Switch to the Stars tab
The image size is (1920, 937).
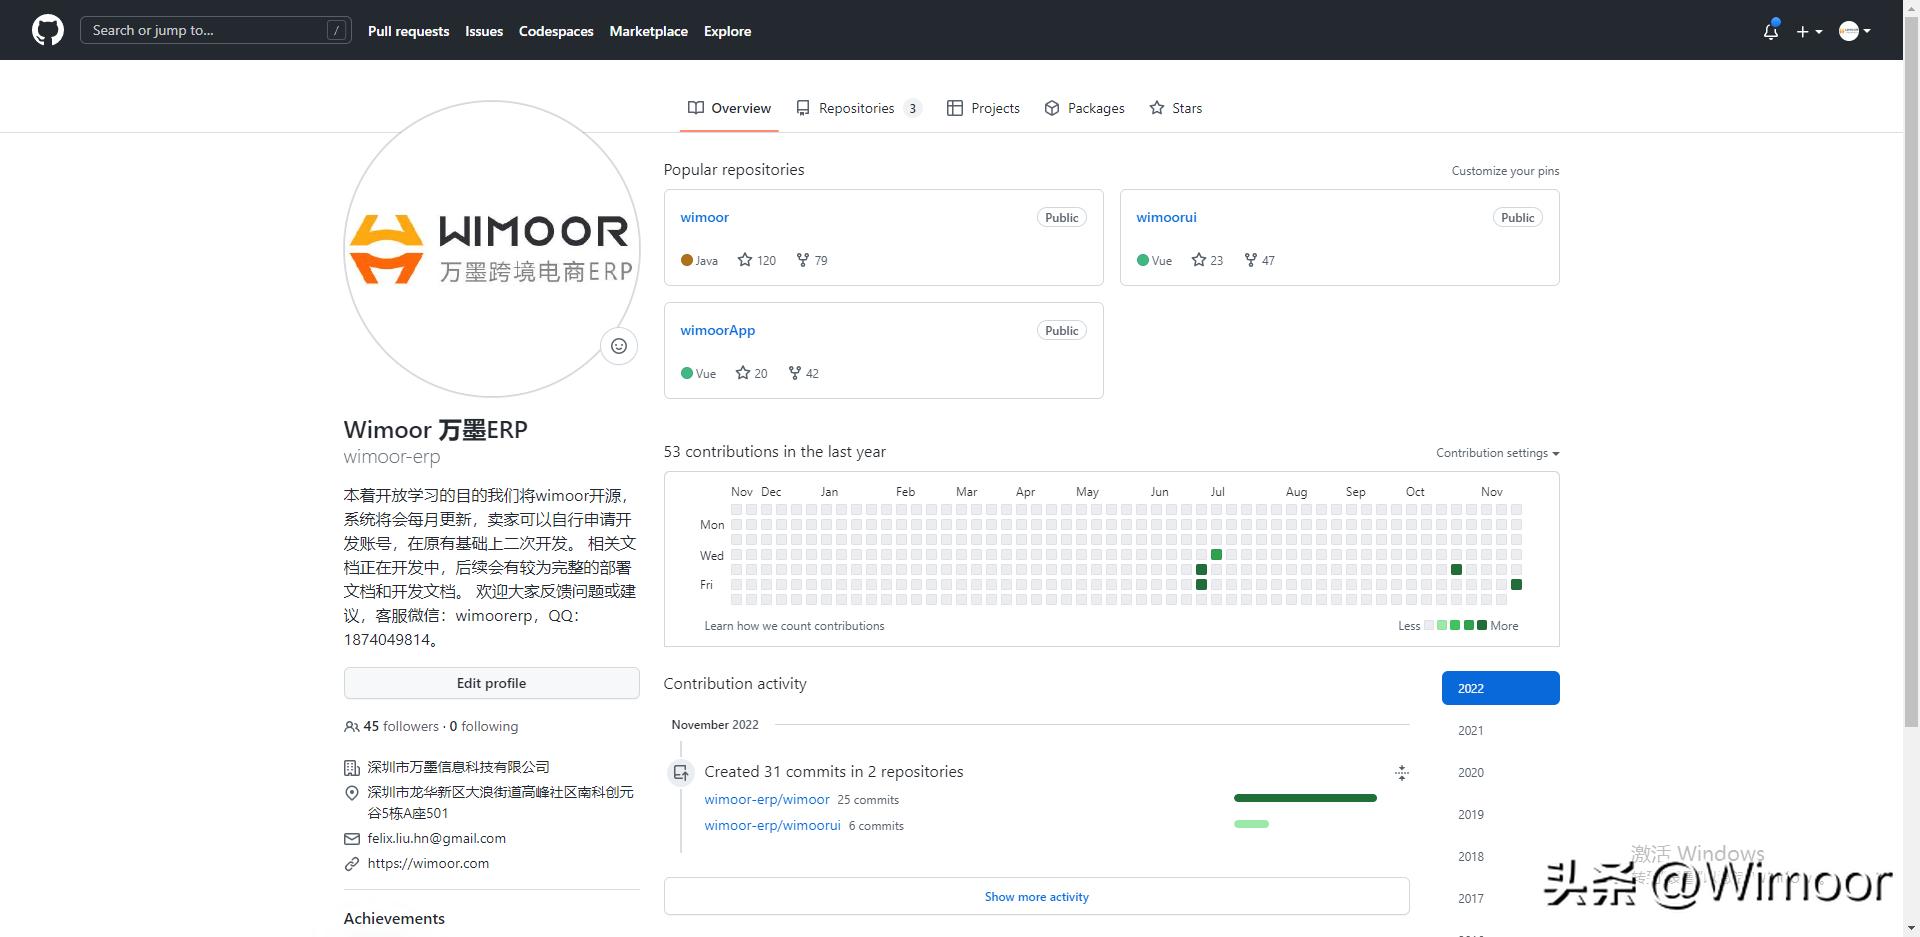pyautogui.click(x=1175, y=108)
